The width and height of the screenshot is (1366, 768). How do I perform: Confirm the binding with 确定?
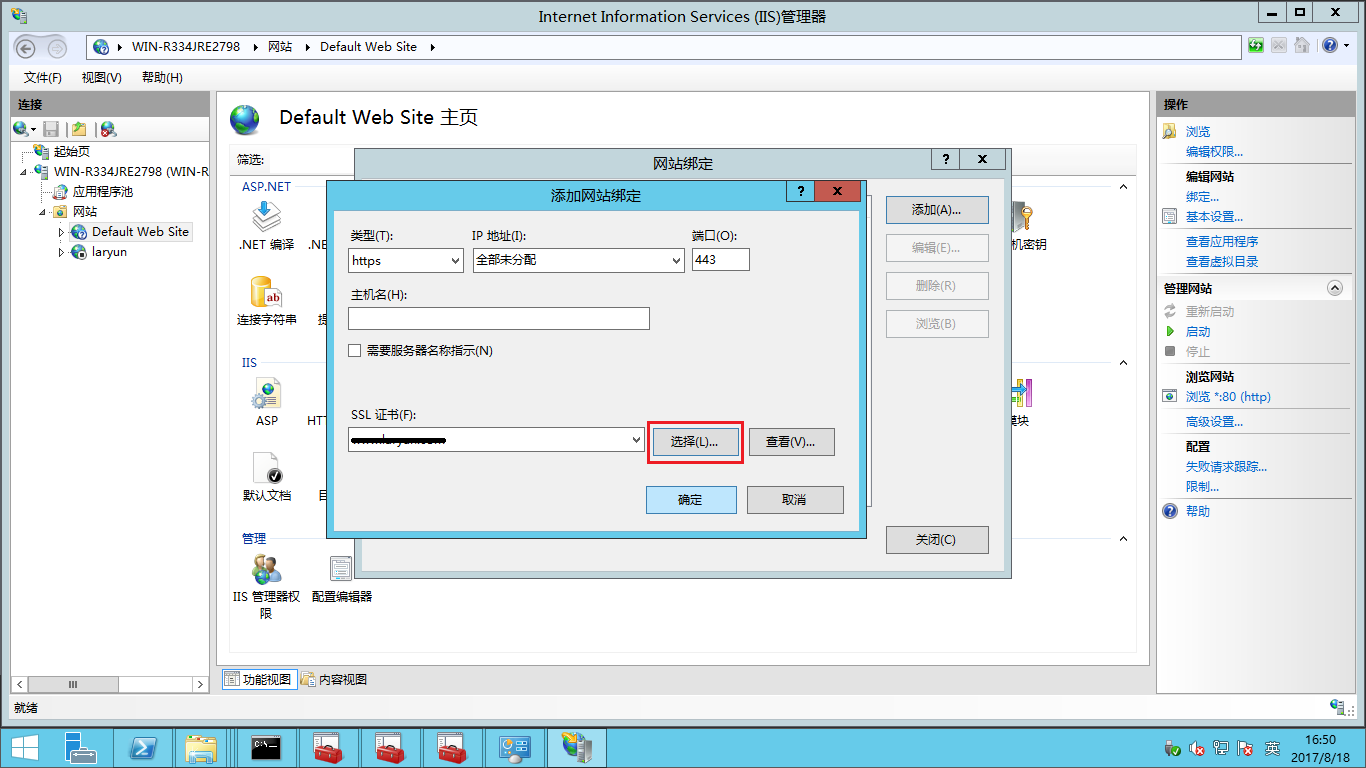click(691, 500)
